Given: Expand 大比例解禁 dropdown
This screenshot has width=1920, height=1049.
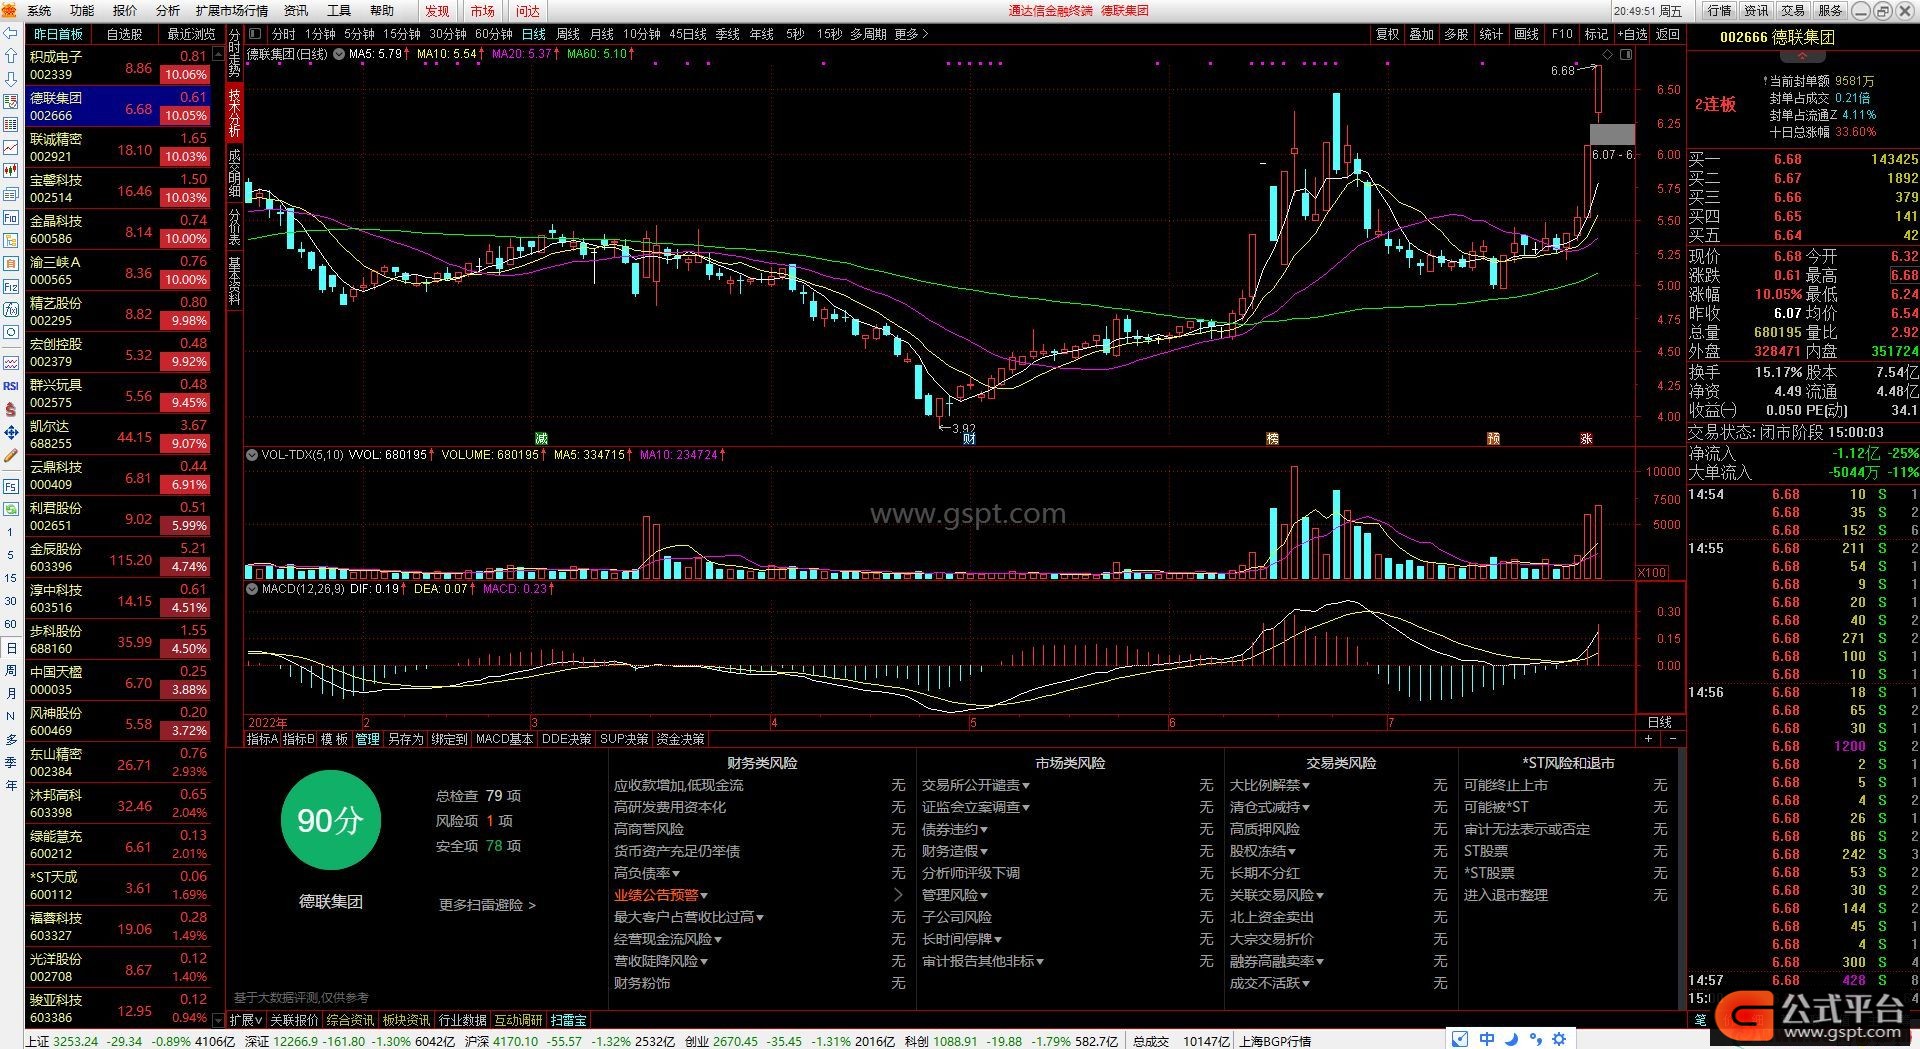Looking at the screenshot, I should [1269, 786].
